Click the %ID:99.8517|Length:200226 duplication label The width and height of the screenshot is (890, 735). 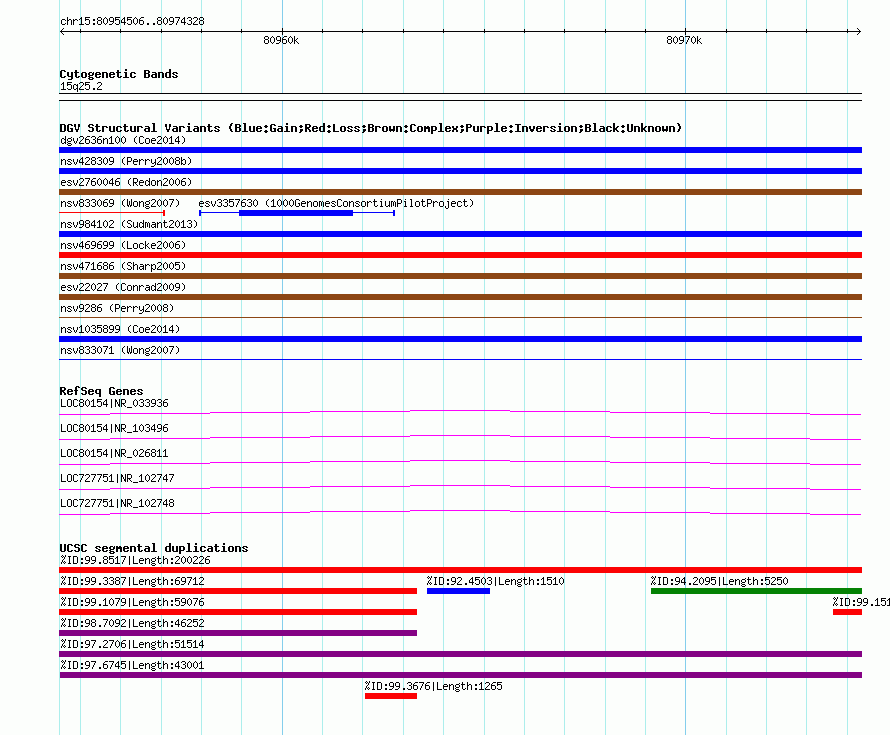coord(135,560)
